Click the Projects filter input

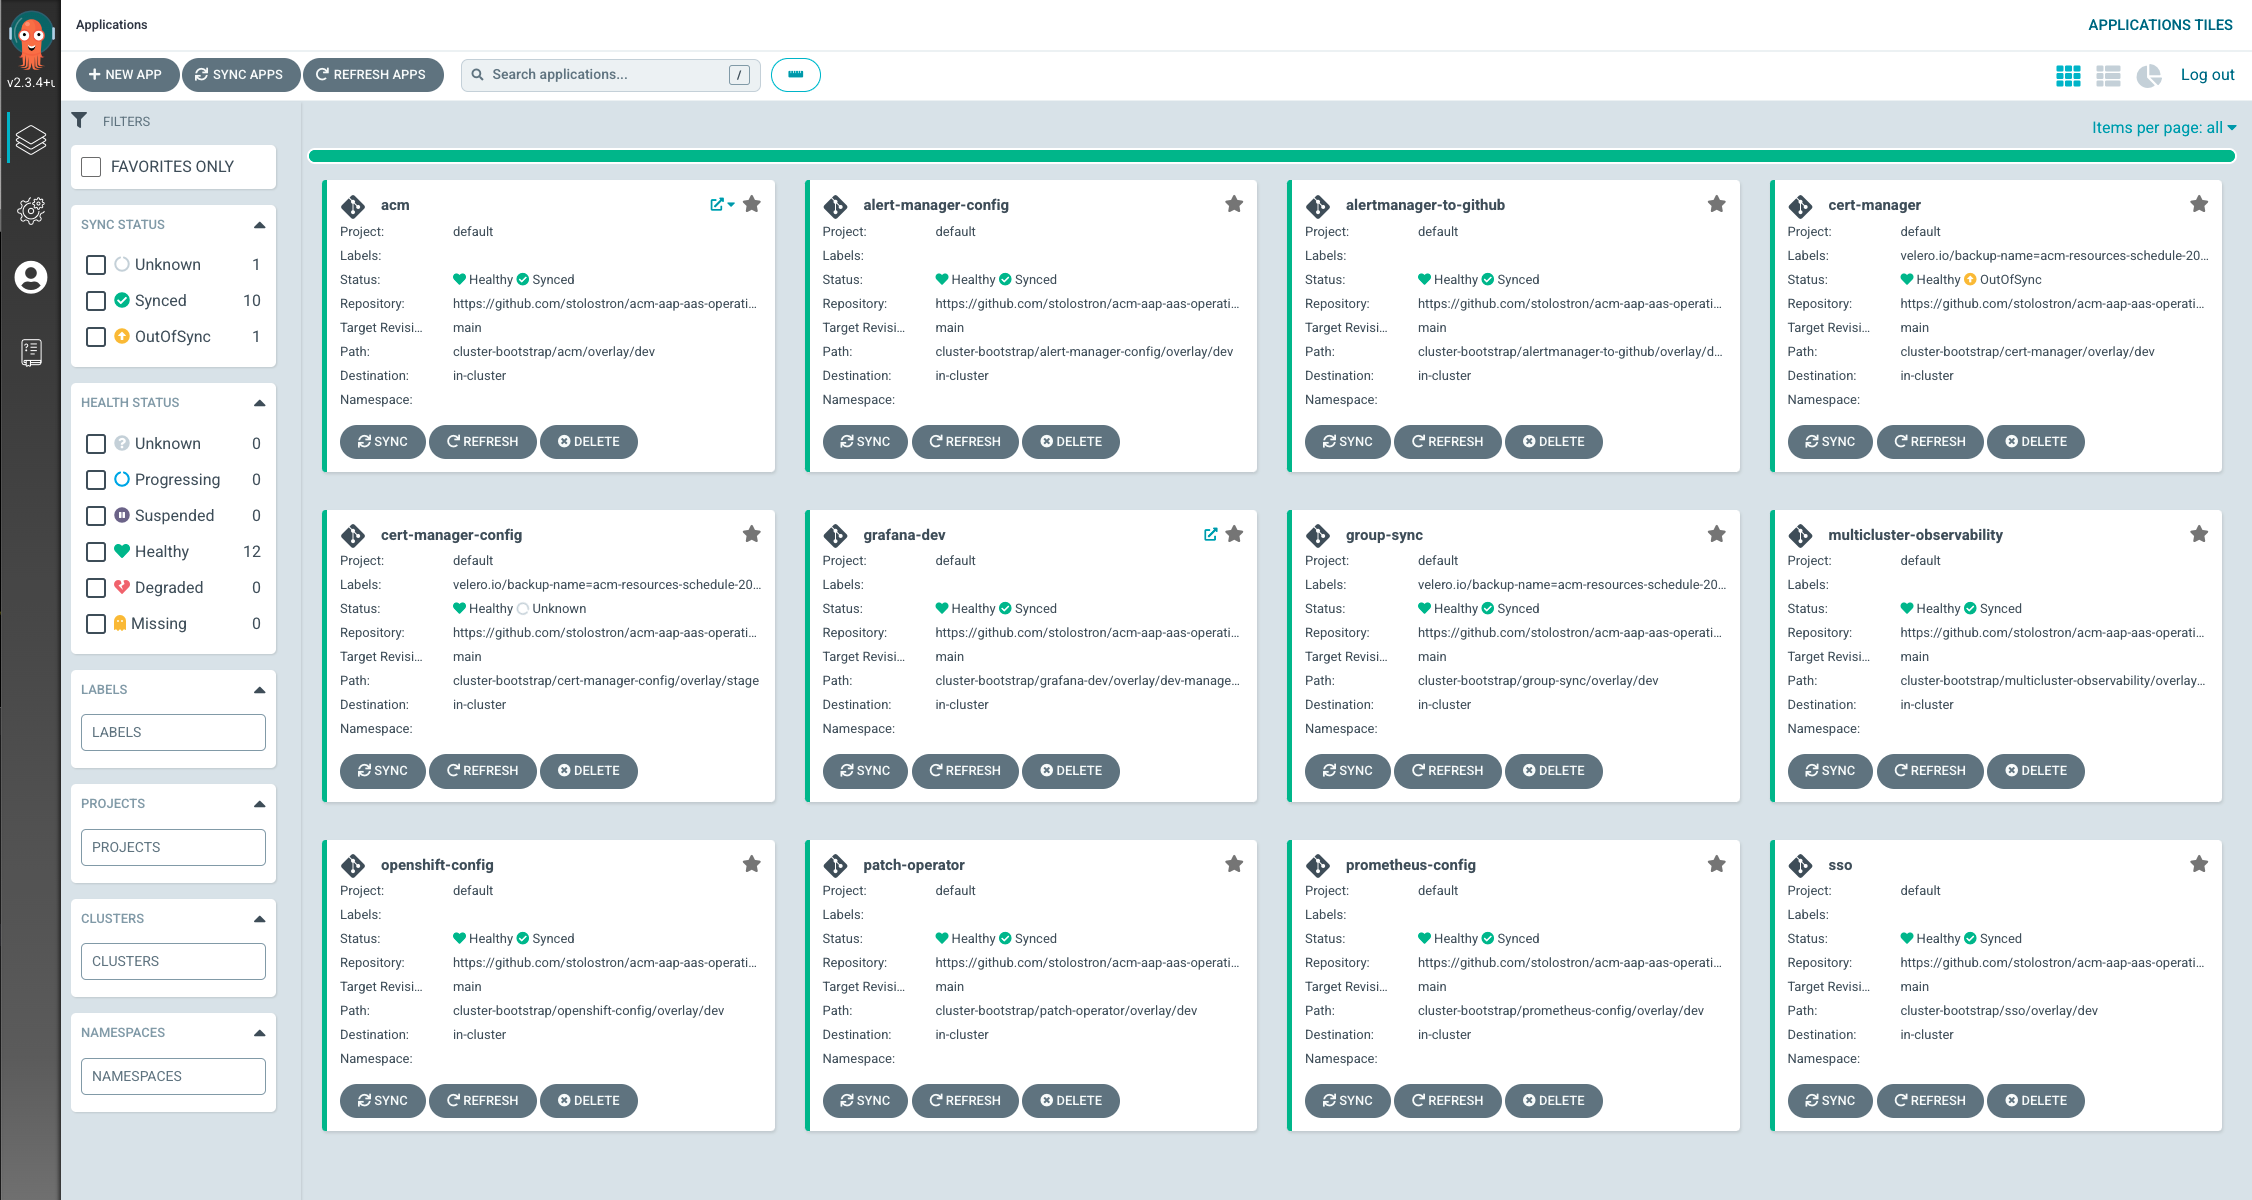pyautogui.click(x=173, y=847)
